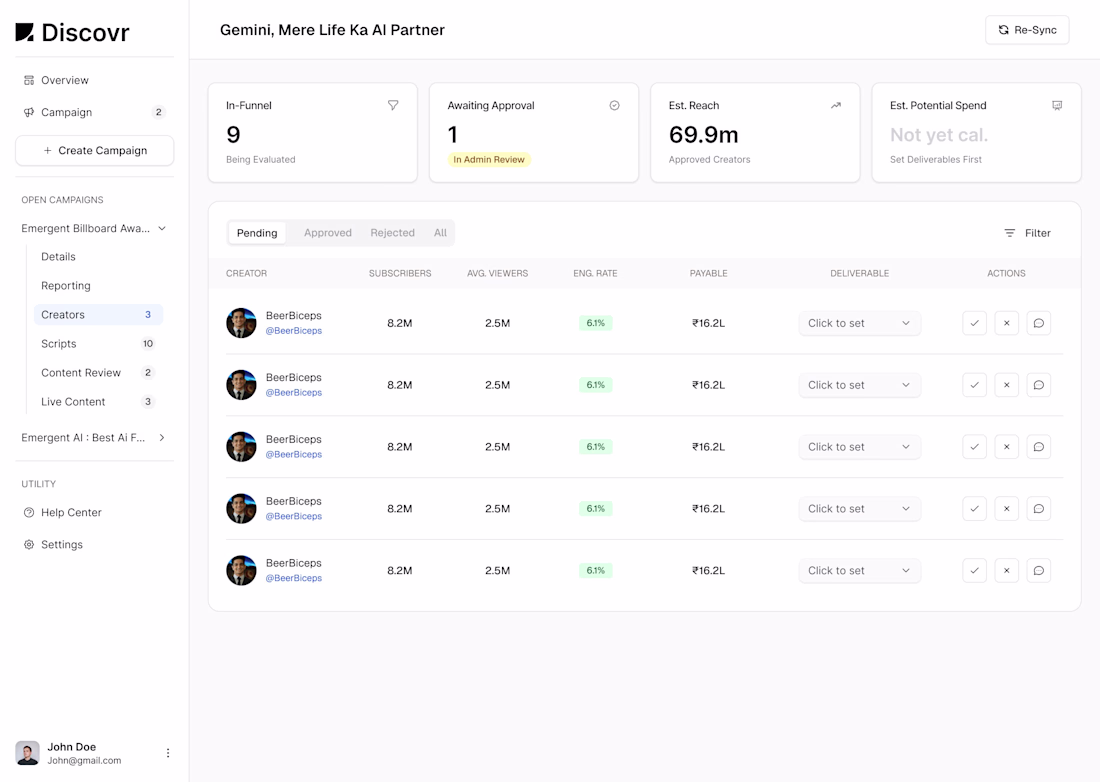Switch to the Rejected tab
The image size is (1100, 782).
pyautogui.click(x=392, y=233)
